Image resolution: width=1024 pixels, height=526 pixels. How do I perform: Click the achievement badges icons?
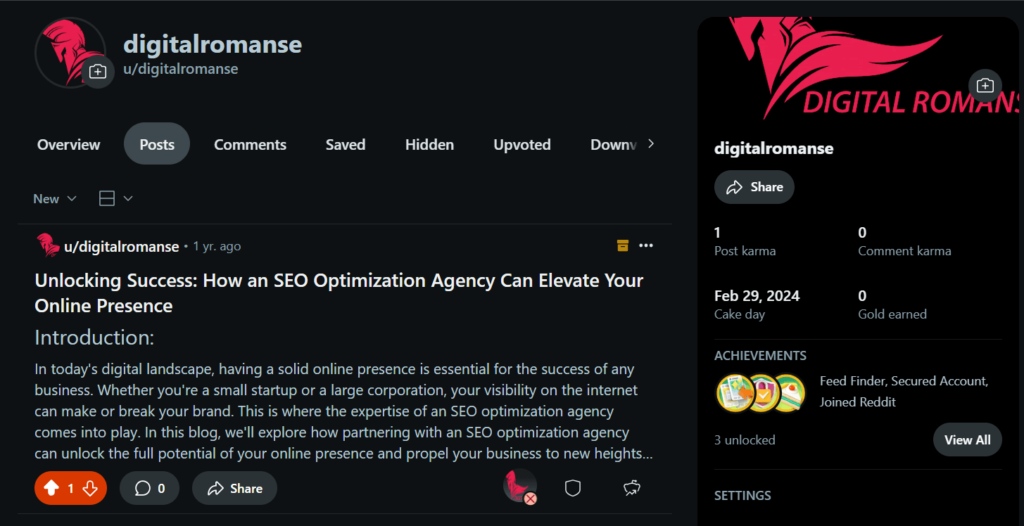click(761, 393)
